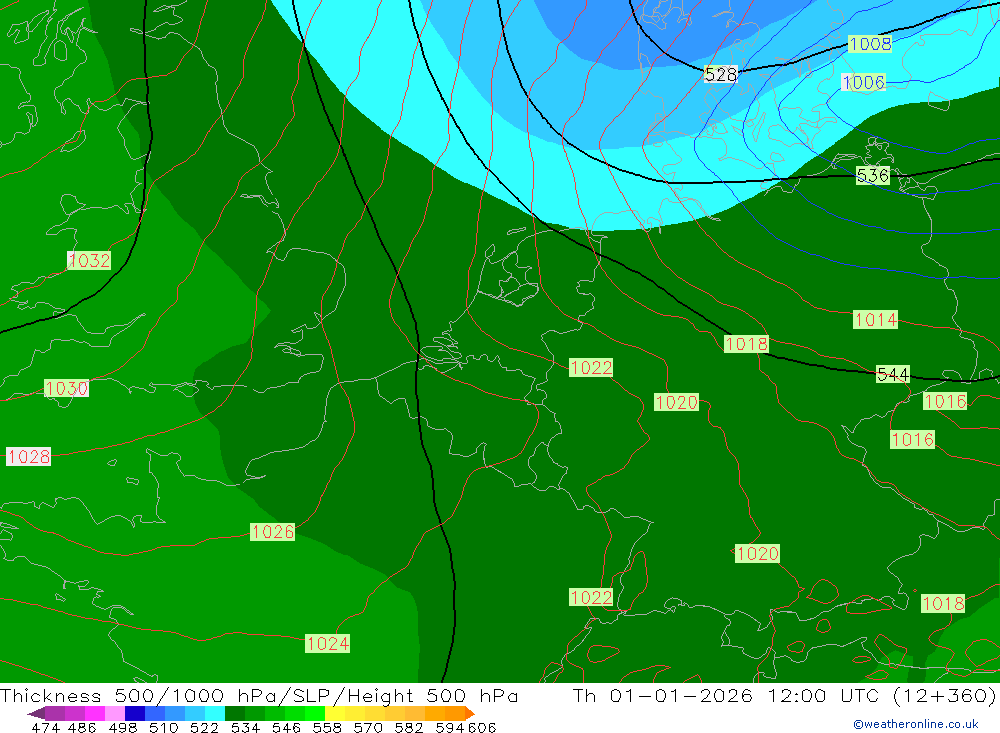Click the light pink legend swatch
Viewport: 1000px width, 733px height.
pos(113,713)
